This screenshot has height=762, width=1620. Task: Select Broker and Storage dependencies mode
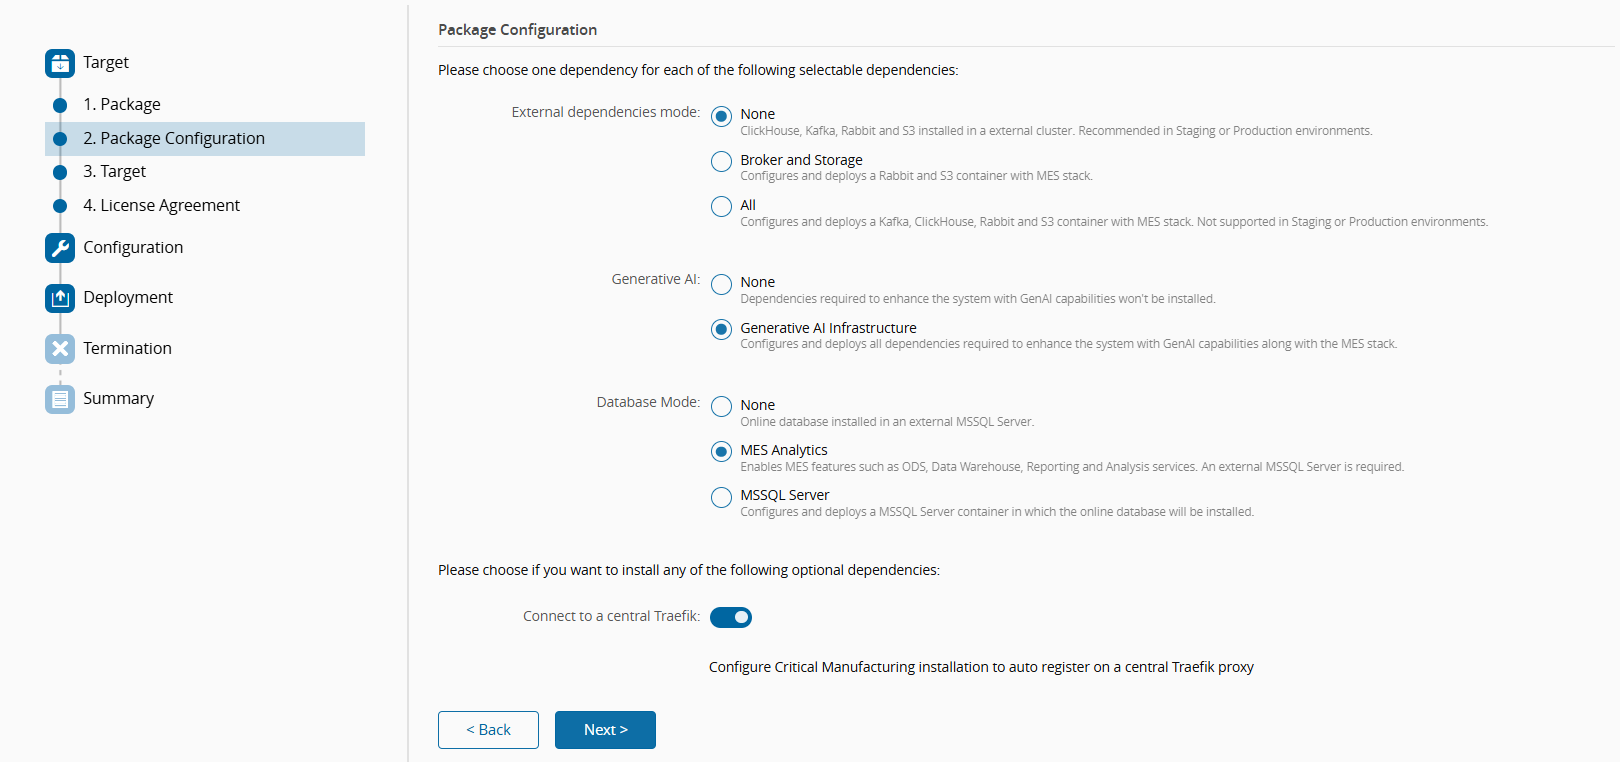(721, 161)
